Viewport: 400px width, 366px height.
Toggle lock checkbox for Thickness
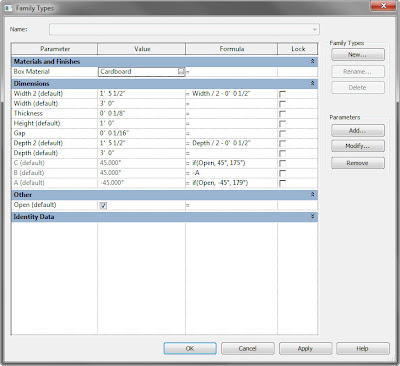pyautogui.click(x=282, y=114)
